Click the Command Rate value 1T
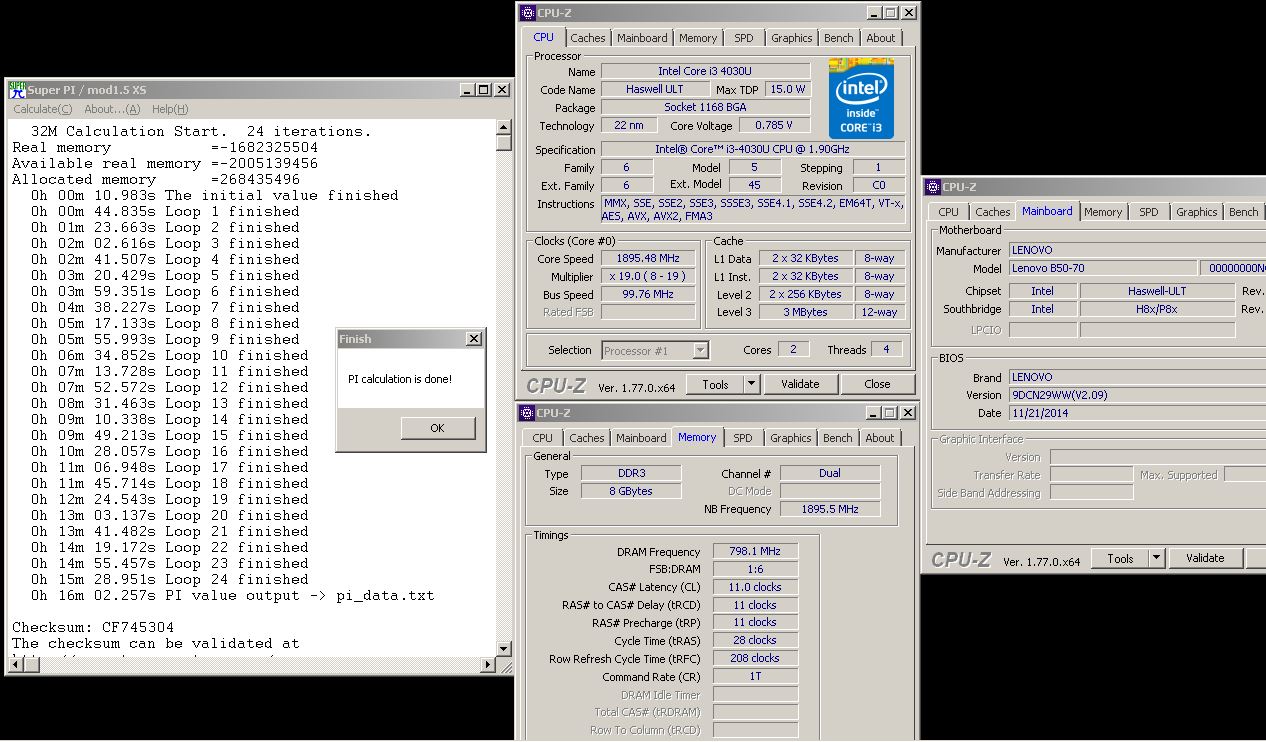This screenshot has width=1266, height=742. coord(755,676)
